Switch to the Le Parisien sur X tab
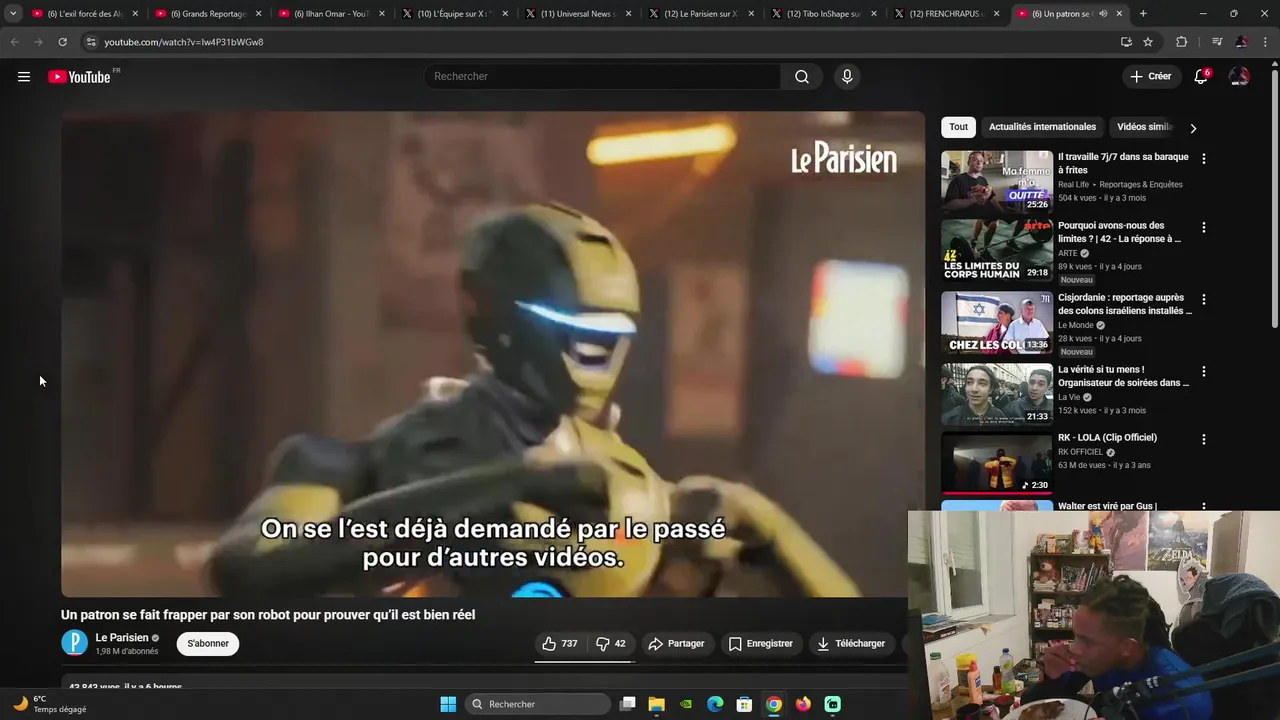 (x=701, y=14)
